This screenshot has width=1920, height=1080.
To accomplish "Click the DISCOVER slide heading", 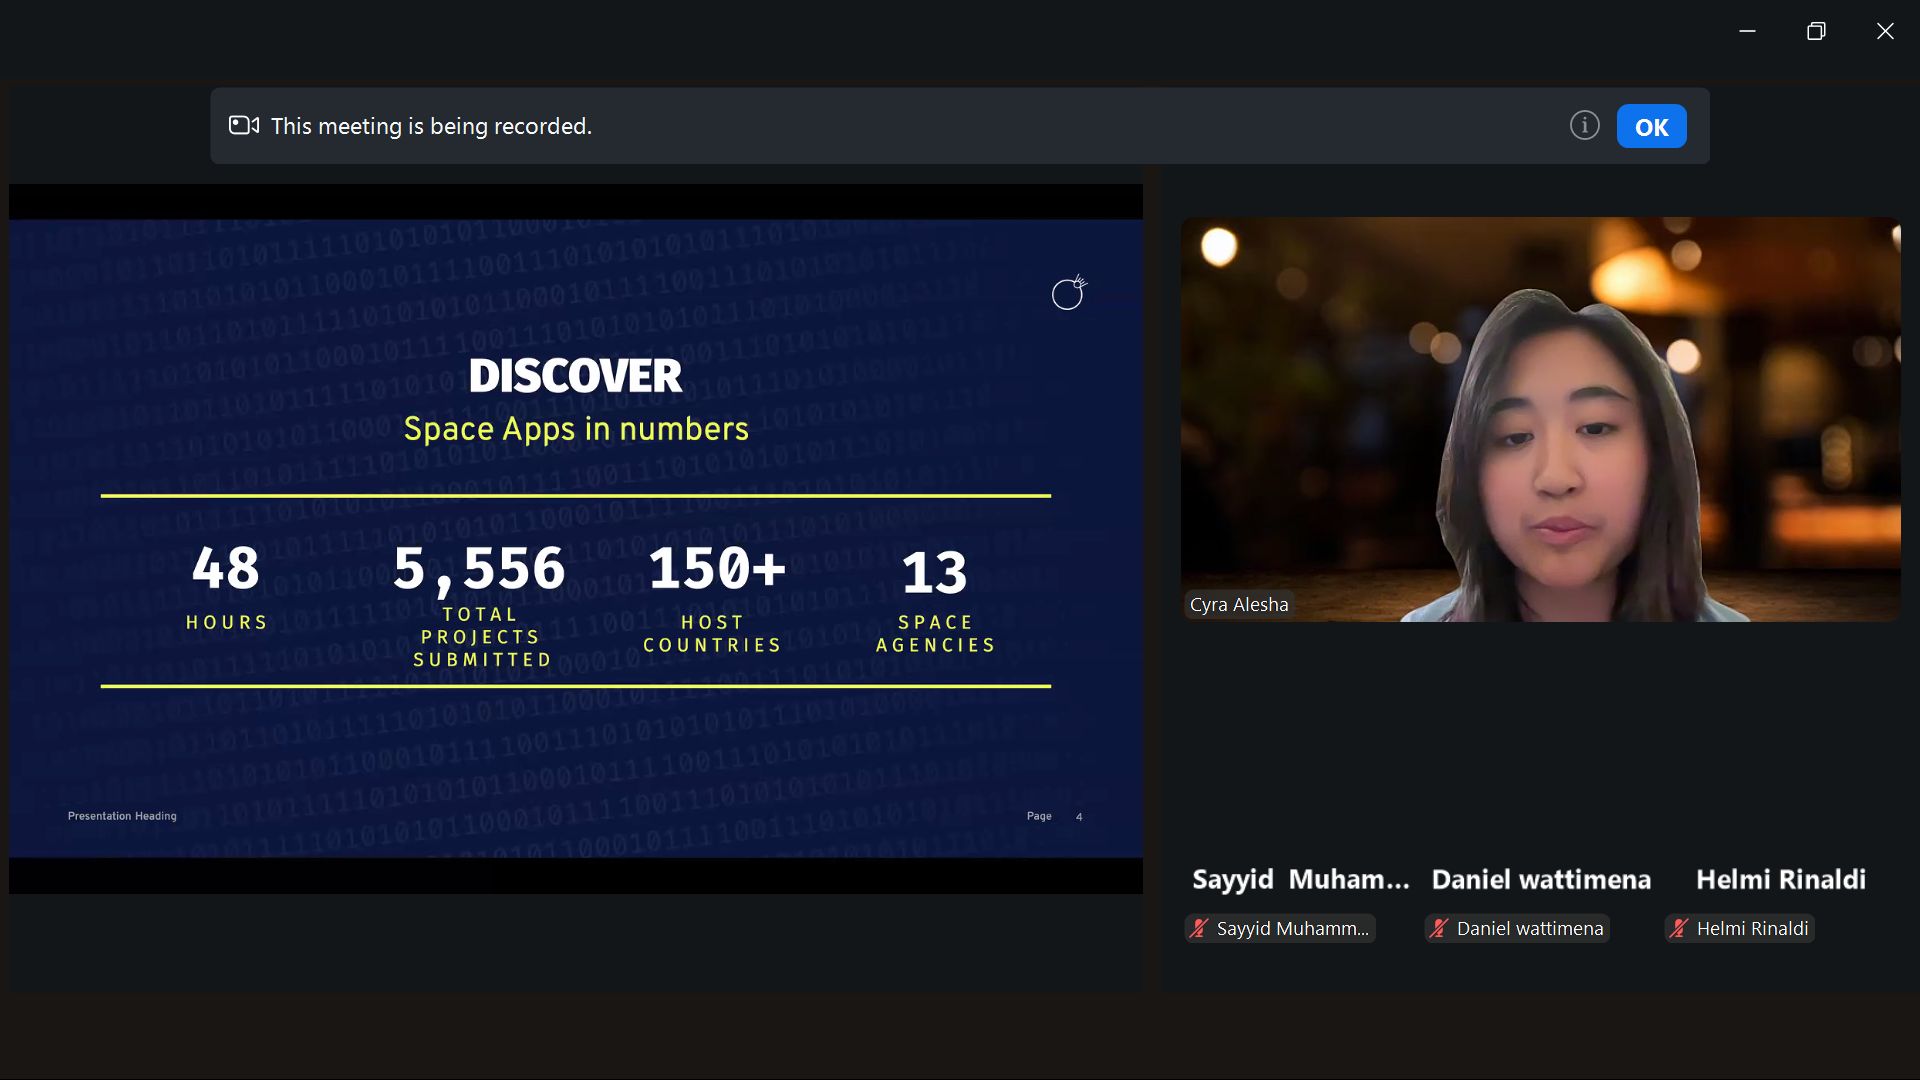I will (x=575, y=376).
